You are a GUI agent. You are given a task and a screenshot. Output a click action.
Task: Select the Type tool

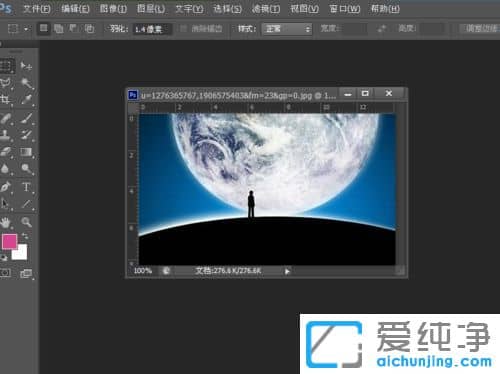pyautogui.click(x=26, y=187)
